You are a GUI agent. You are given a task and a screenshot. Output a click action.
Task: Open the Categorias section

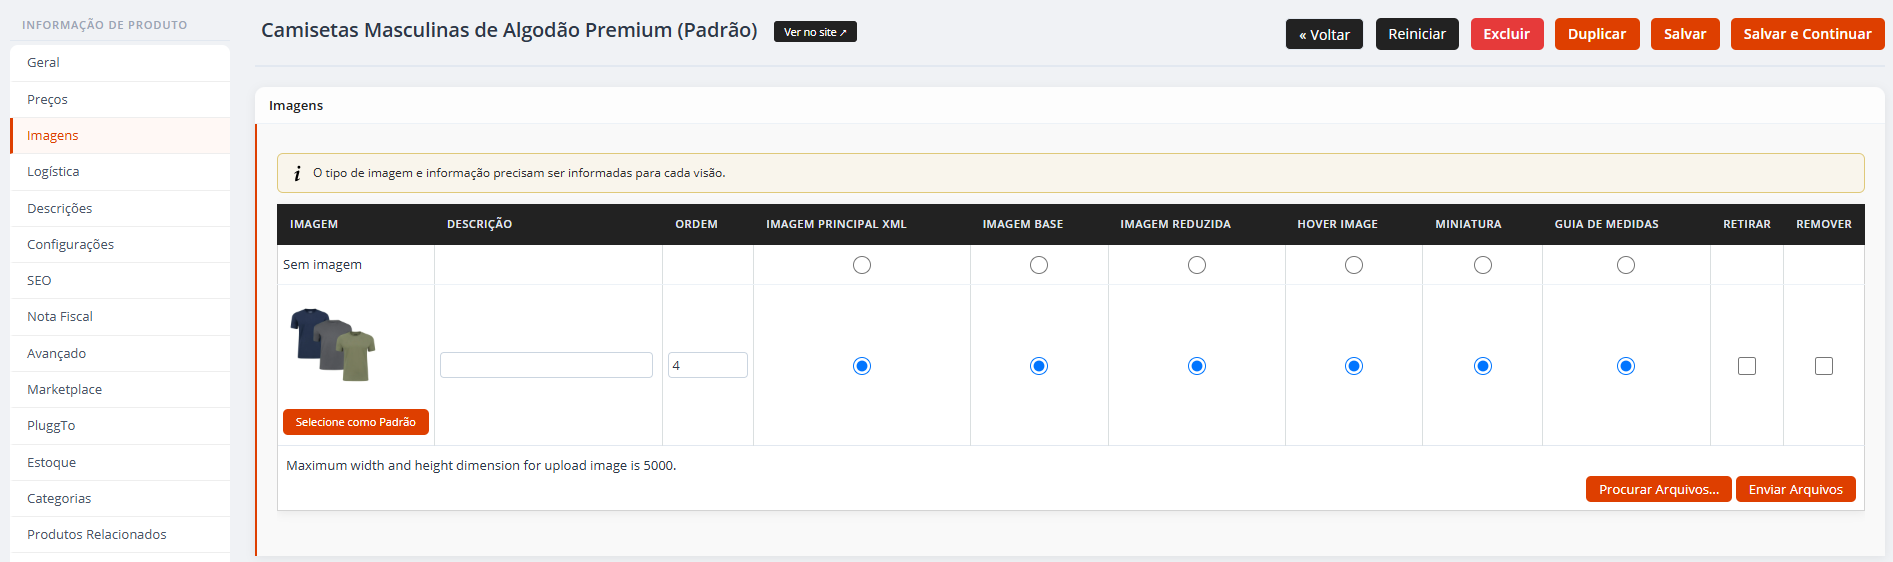[x=120, y=498]
